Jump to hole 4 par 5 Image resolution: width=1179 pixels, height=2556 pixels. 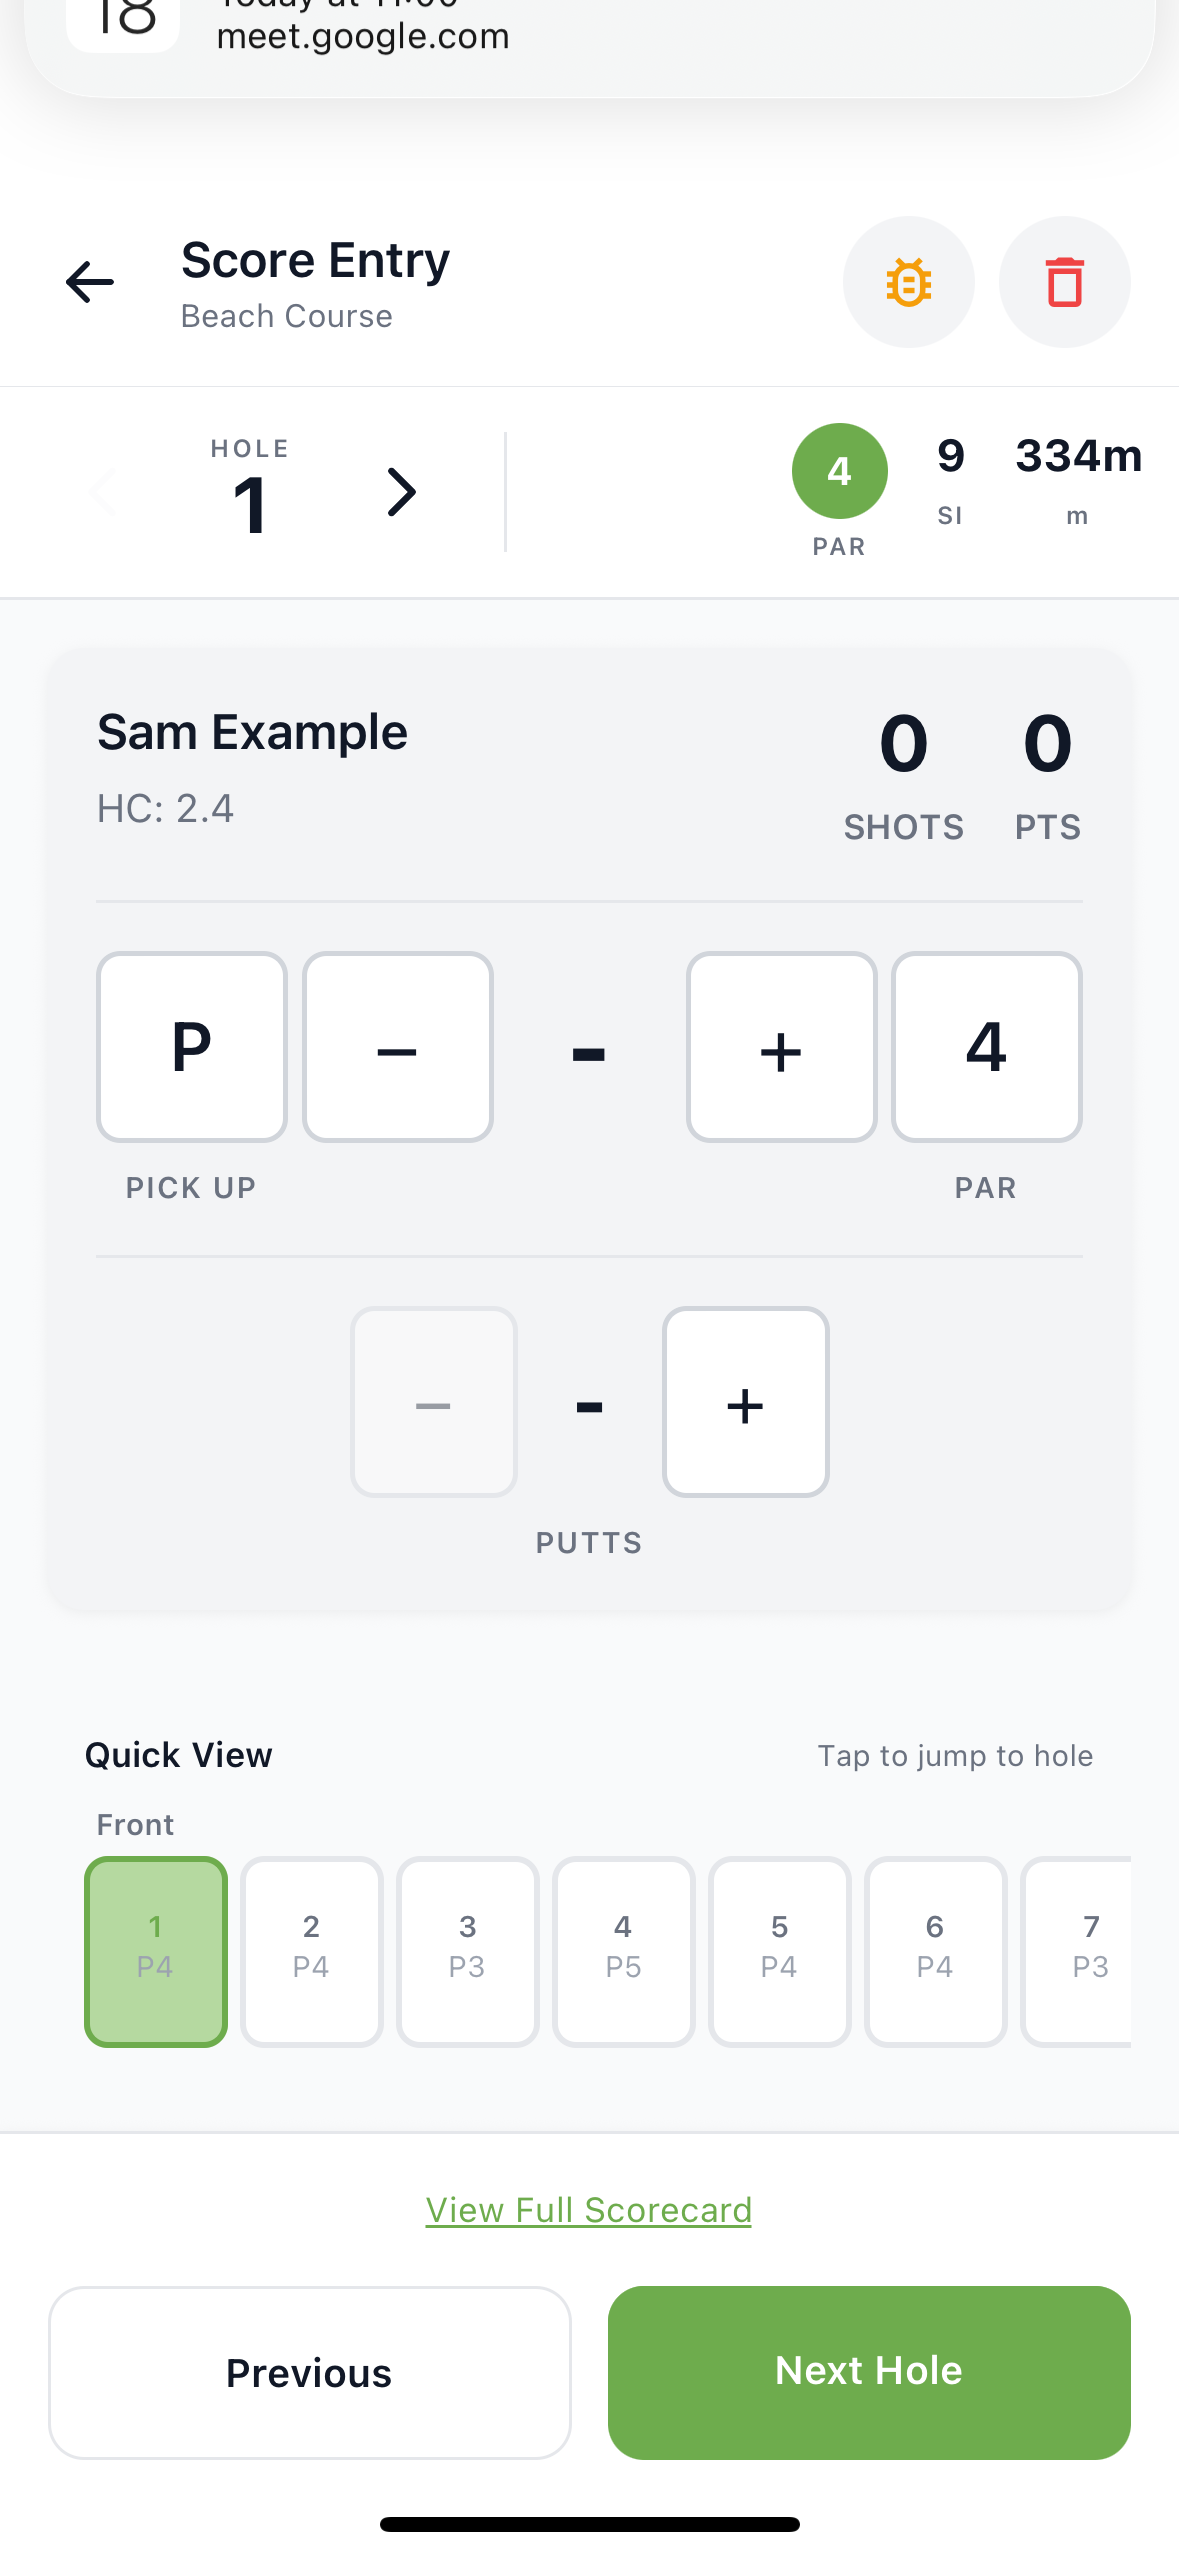[x=623, y=1951]
